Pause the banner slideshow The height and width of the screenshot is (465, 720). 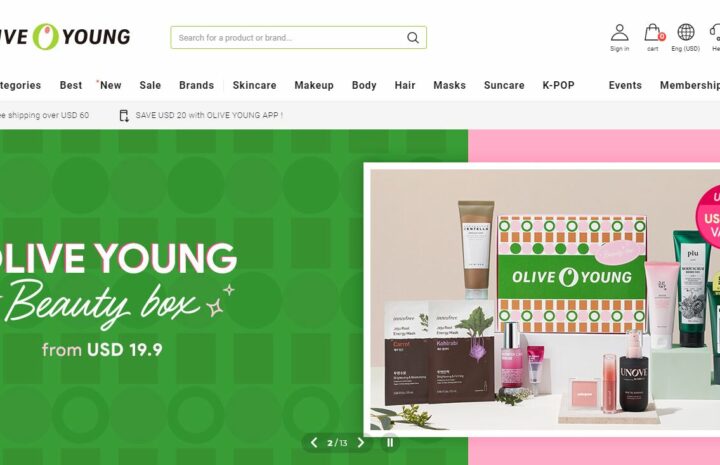coord(390,443)
